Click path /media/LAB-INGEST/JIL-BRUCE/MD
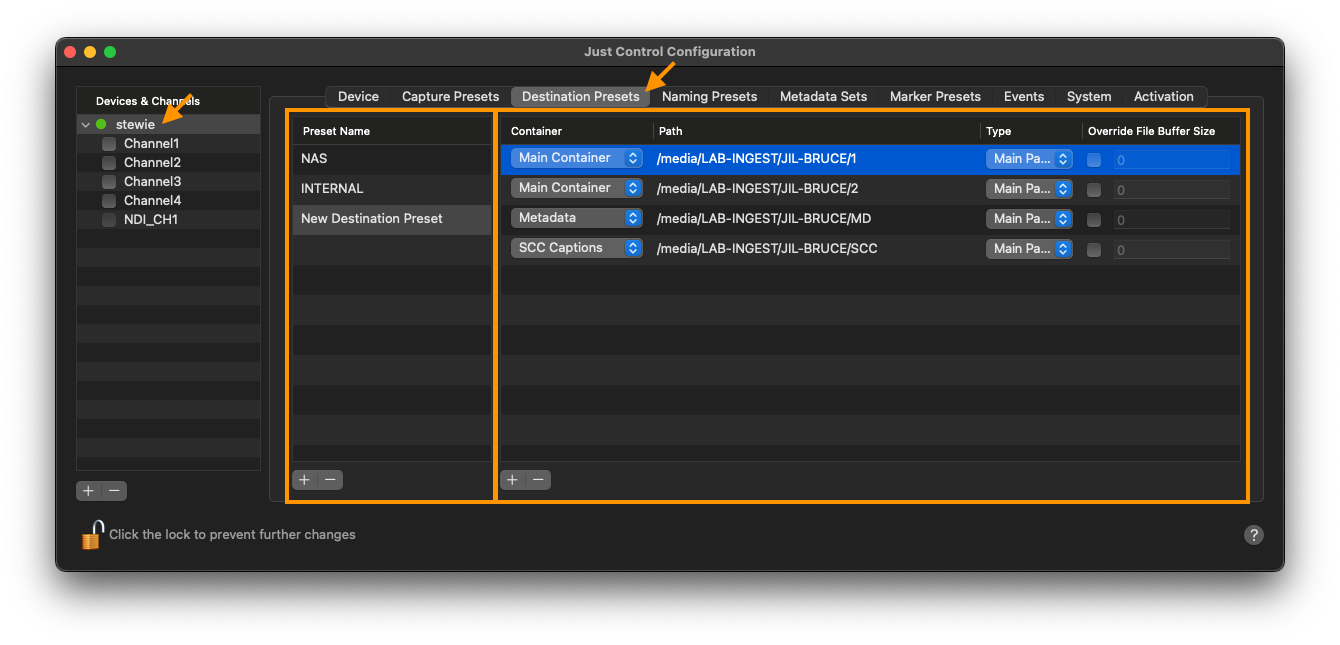1340x645 pixels. tap(764, 219)
